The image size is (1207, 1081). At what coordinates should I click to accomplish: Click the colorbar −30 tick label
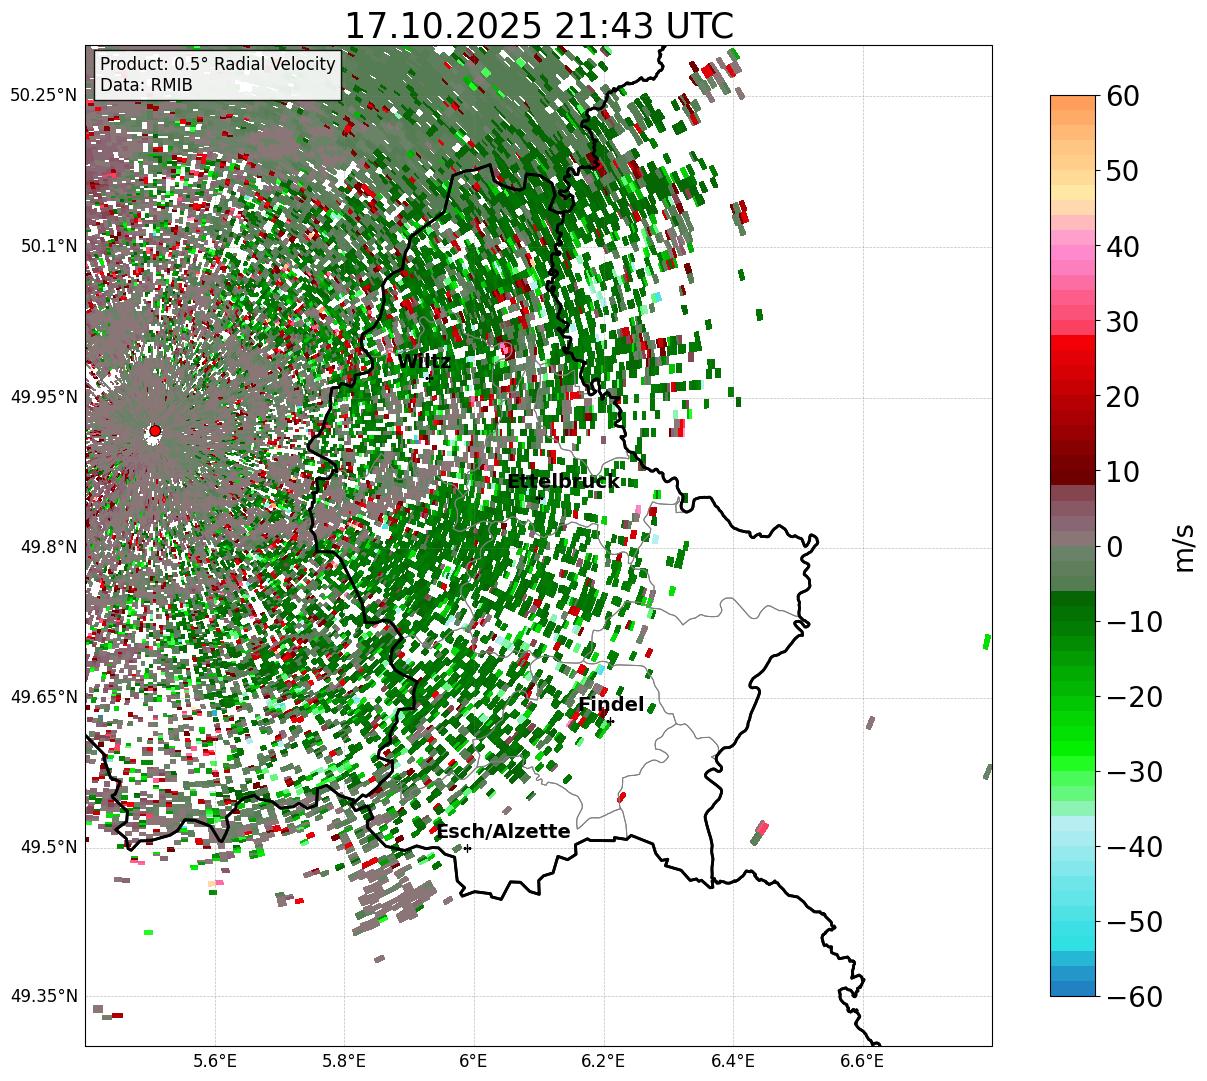point(1134,772)
